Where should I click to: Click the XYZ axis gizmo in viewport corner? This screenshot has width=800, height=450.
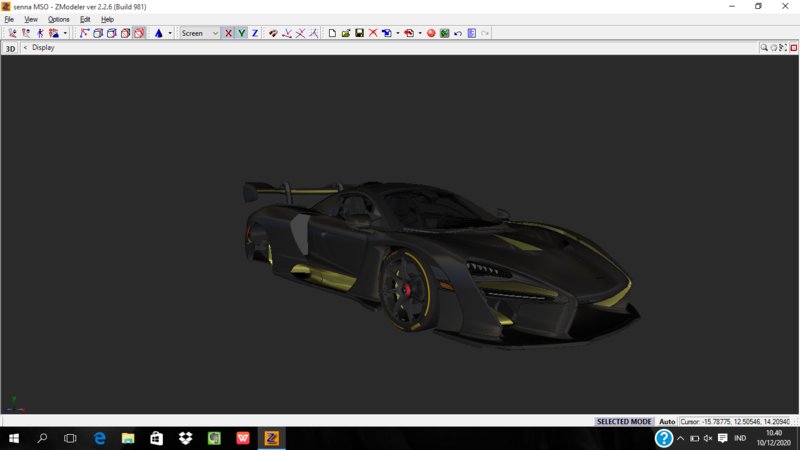pyautogui.click(x=14, y=405)
